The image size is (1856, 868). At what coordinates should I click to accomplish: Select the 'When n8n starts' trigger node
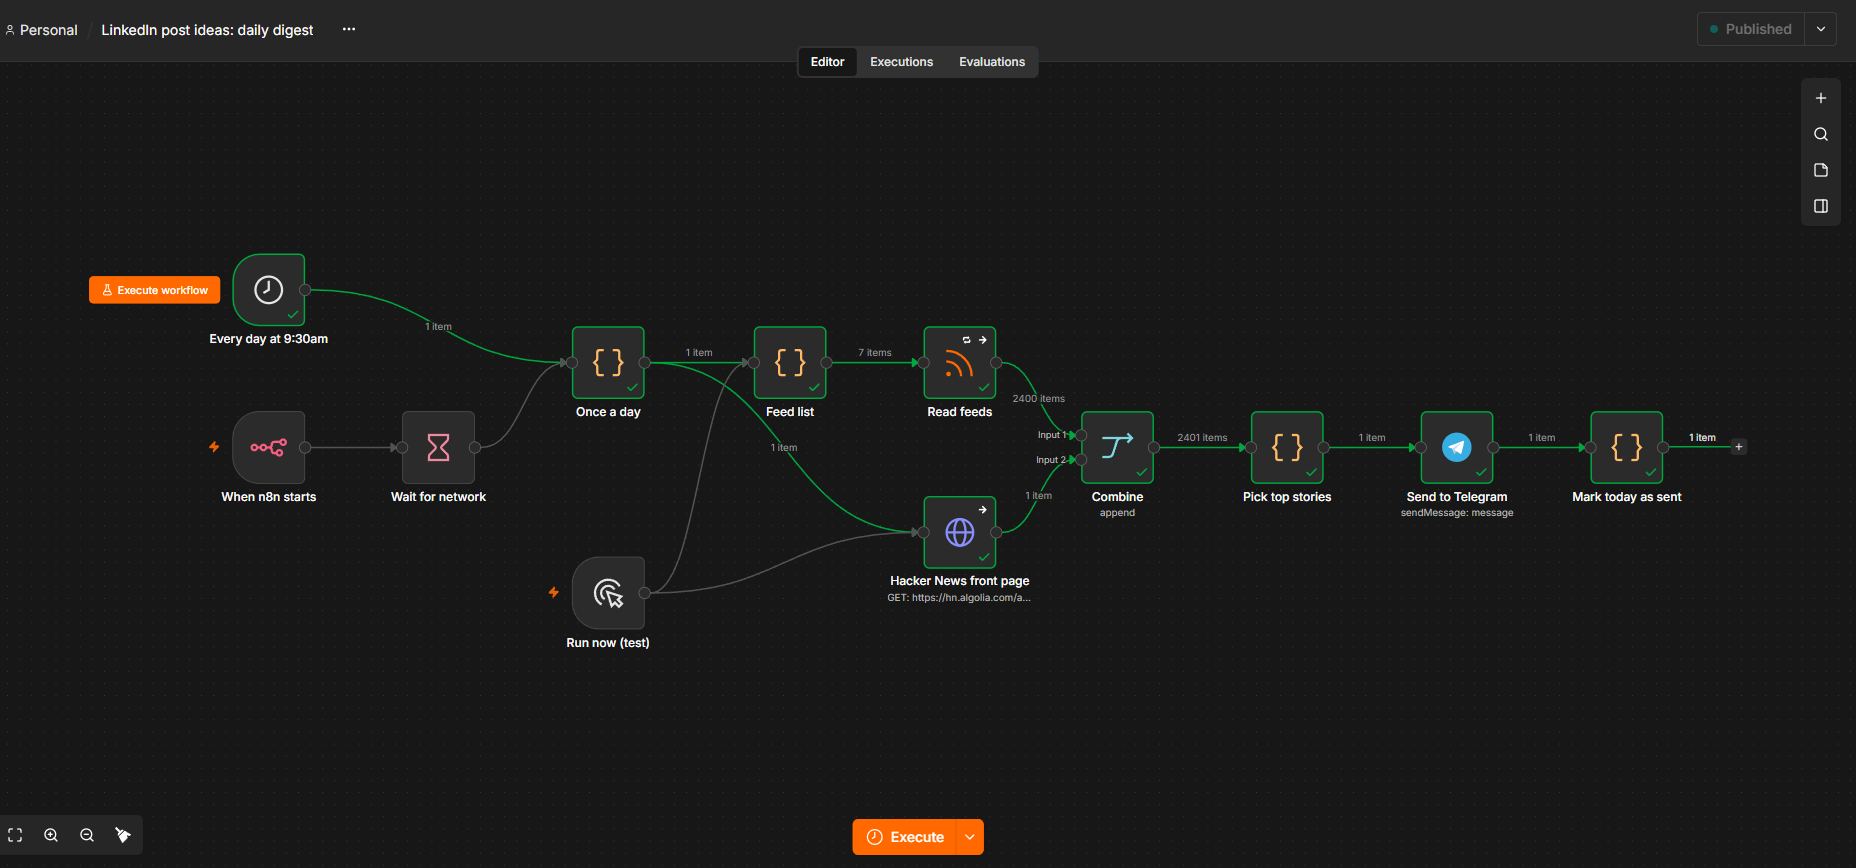click(x=268, y=447)
